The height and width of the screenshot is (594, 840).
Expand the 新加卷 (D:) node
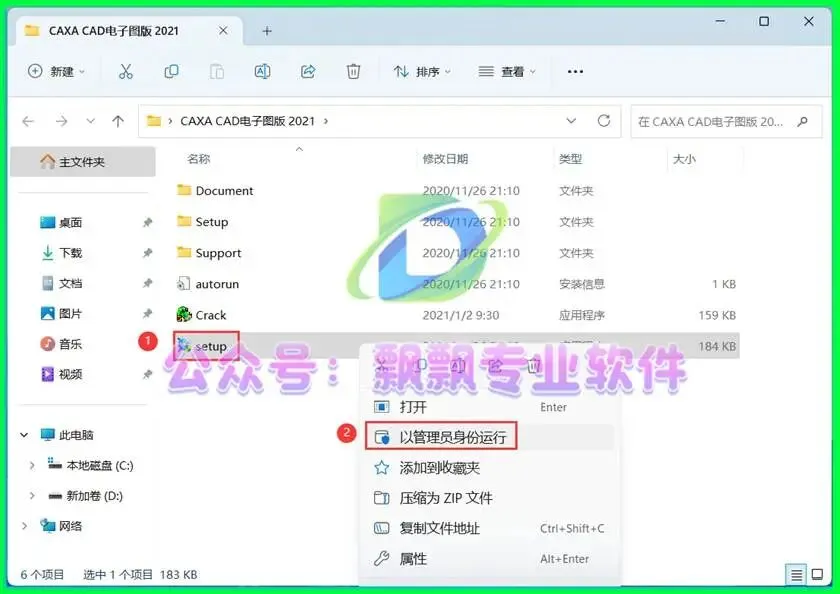32,496
